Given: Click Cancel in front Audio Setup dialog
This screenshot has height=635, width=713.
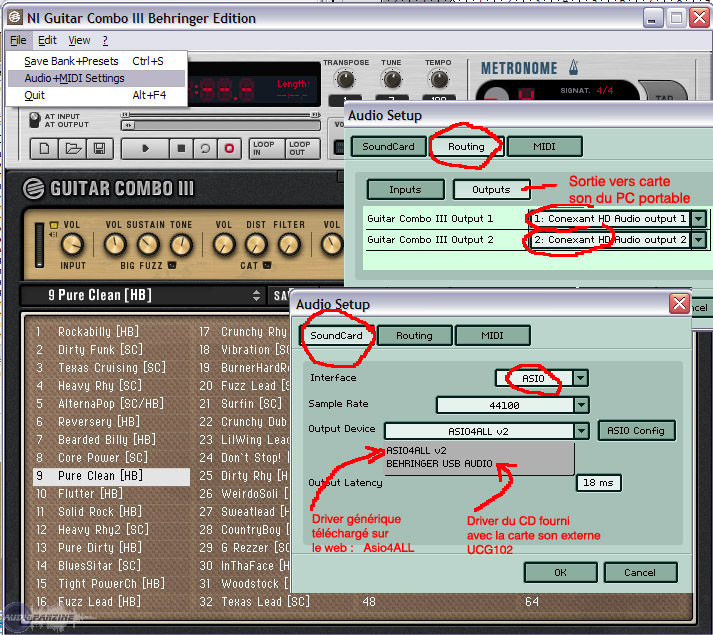Looking at the screenshot, I should pos(640,572).
